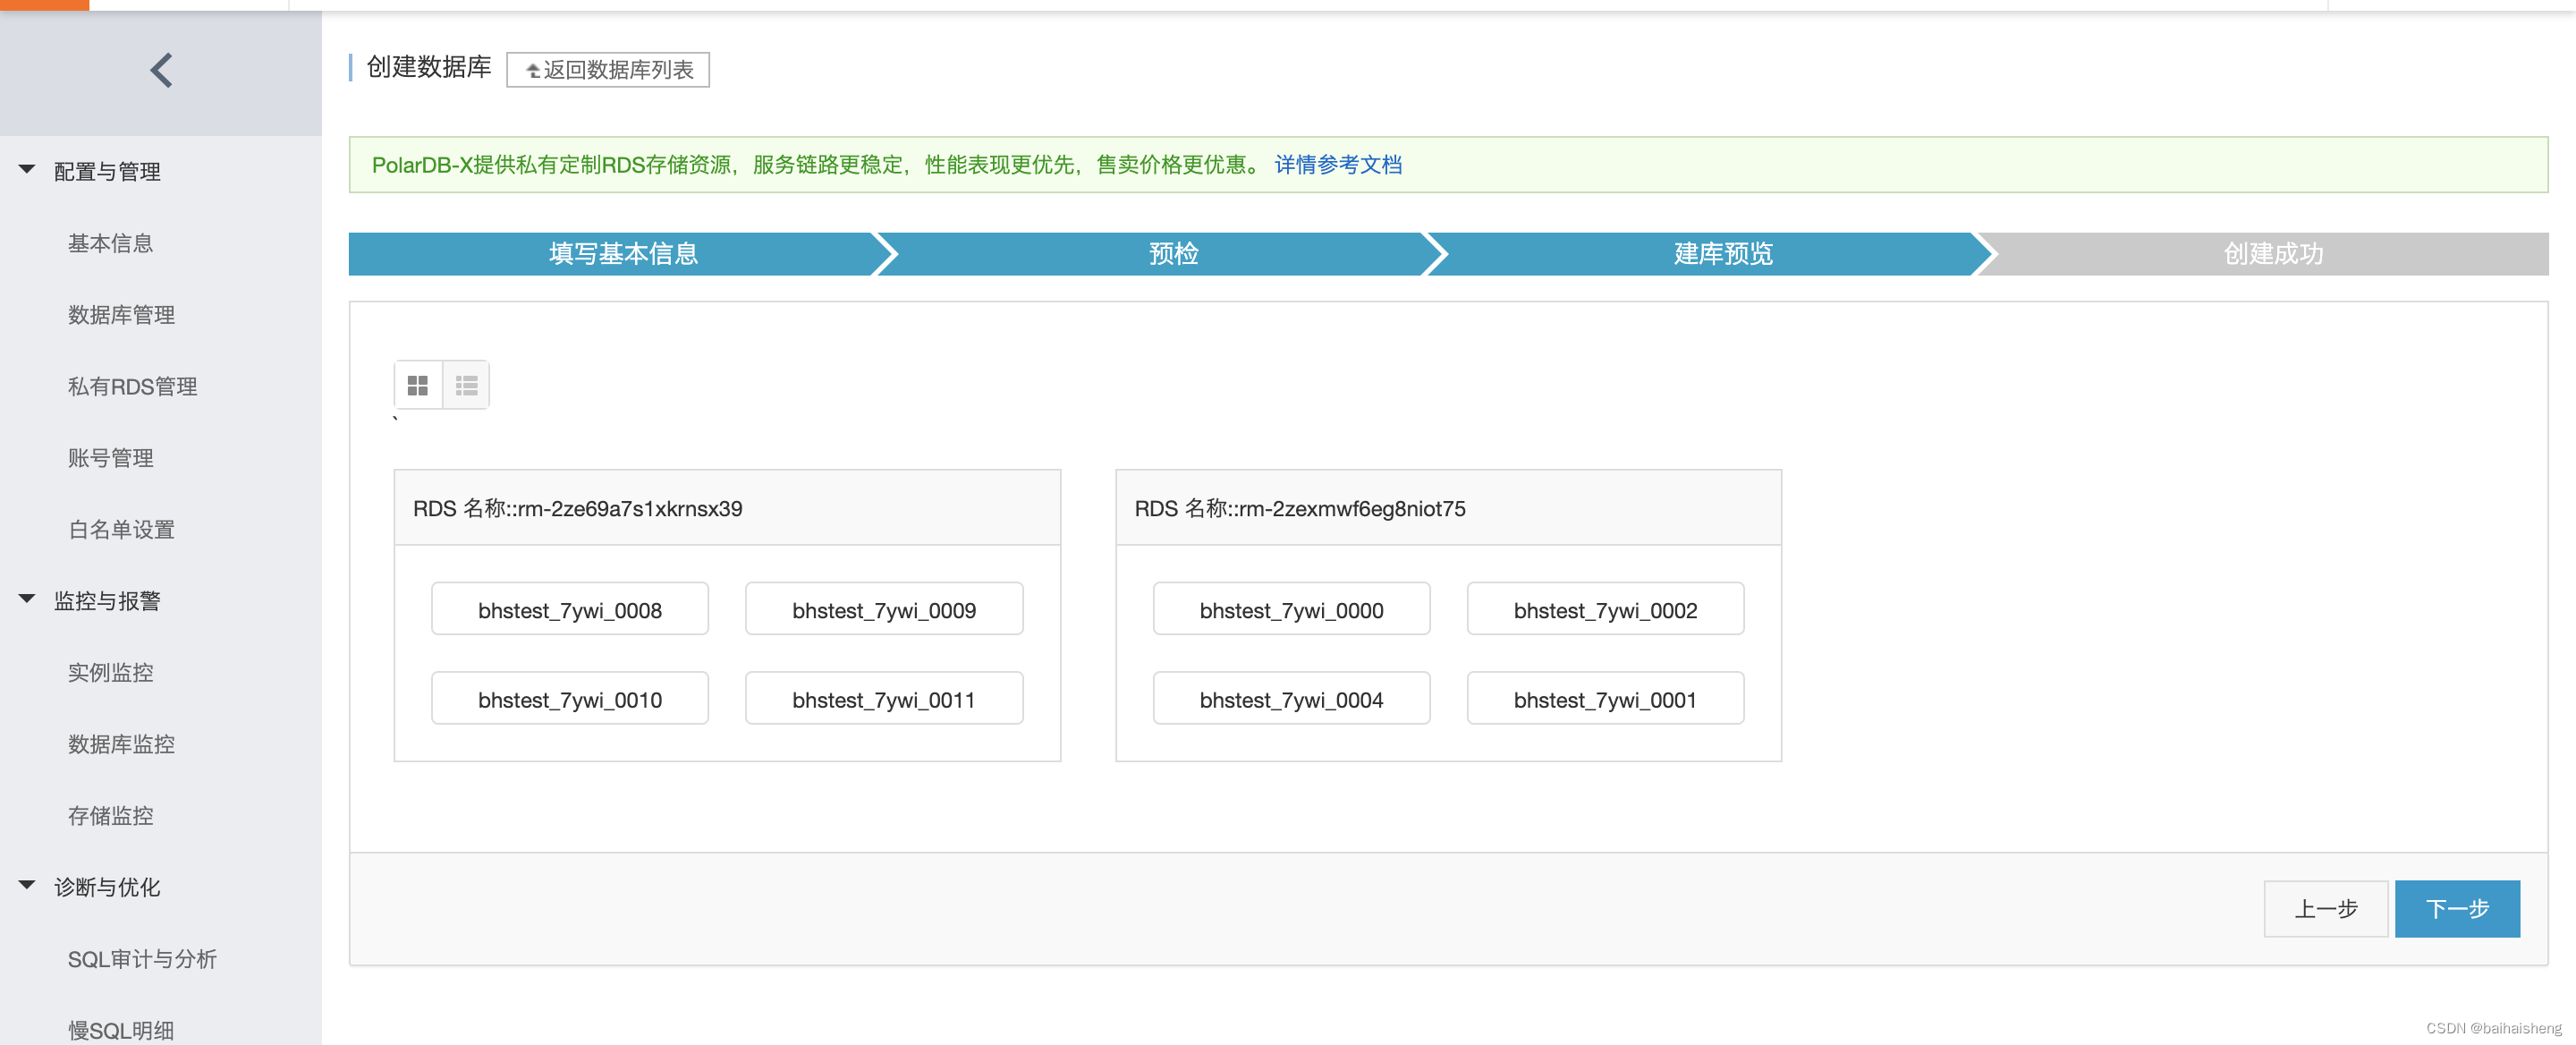Image resolution: width=2576 pixels, height=1045 pixels.
Task: Click RDS name rm-2zexmwf6eg8niot75 header
Action: (x=1448, y=508)
